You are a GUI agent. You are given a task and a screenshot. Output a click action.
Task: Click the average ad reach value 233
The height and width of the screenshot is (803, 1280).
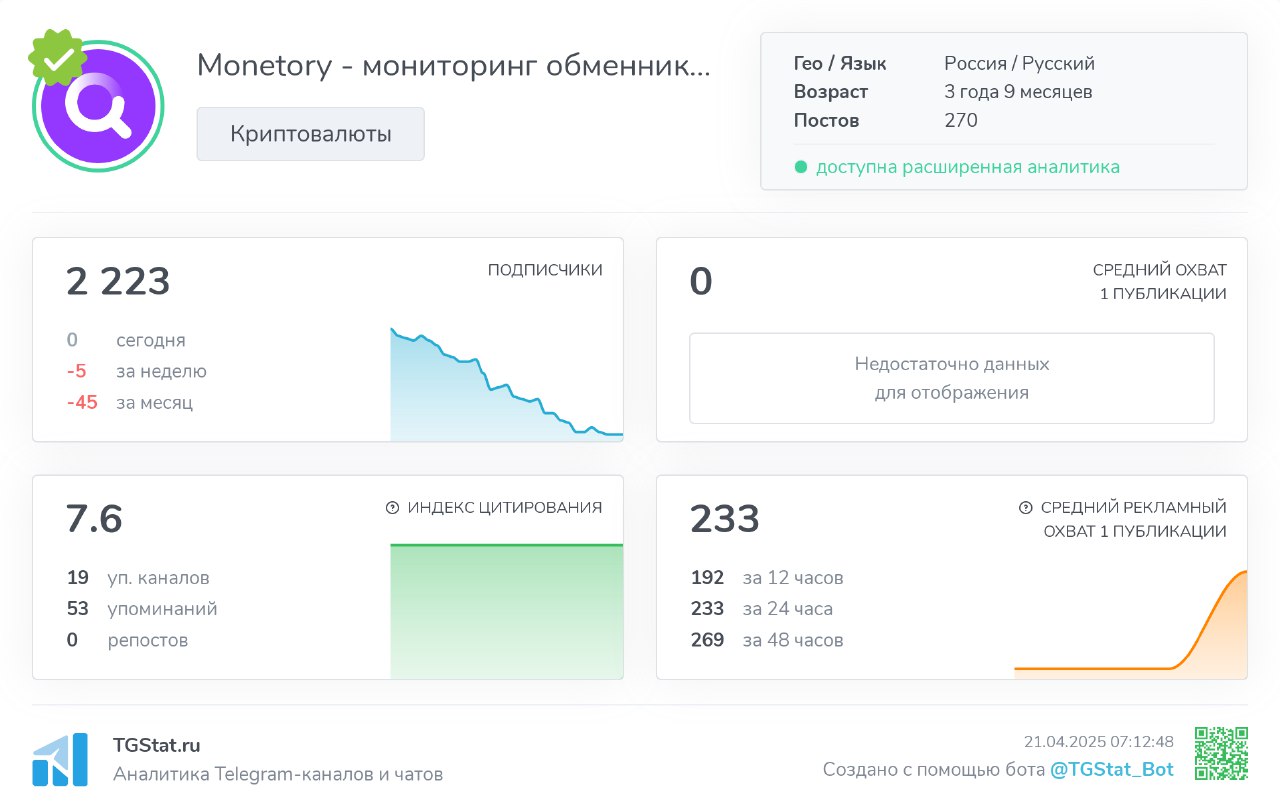(x=725, y=520)
